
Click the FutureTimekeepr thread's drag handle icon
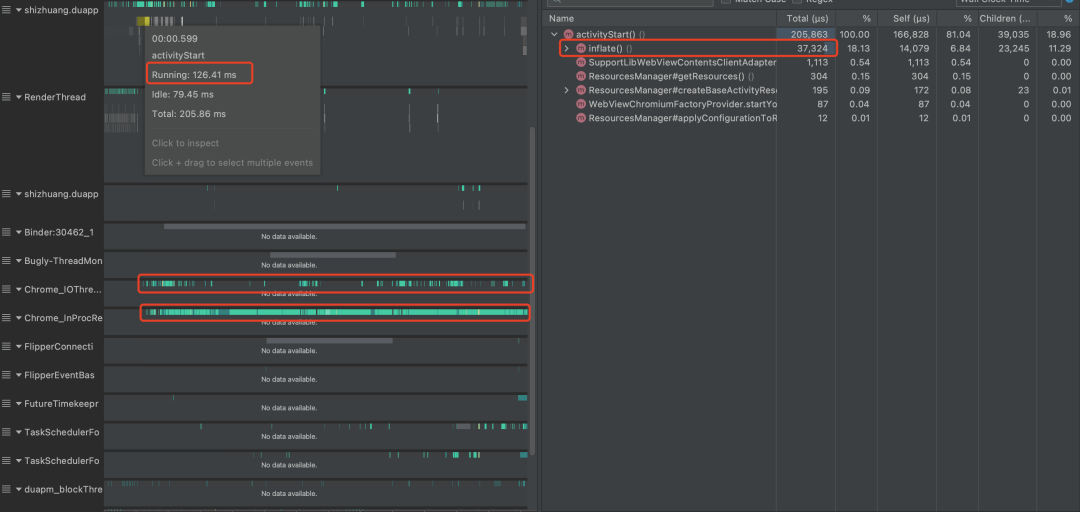coord(6,403)
